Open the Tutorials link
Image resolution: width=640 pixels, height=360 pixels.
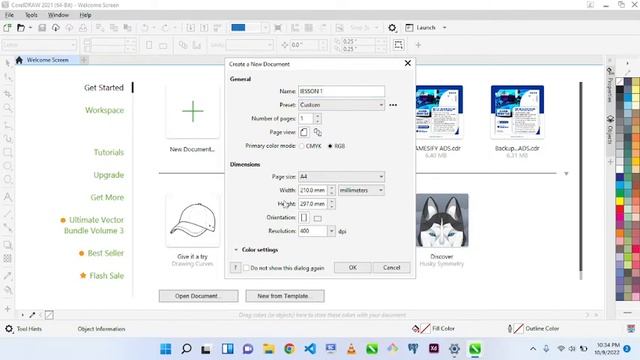109,152
